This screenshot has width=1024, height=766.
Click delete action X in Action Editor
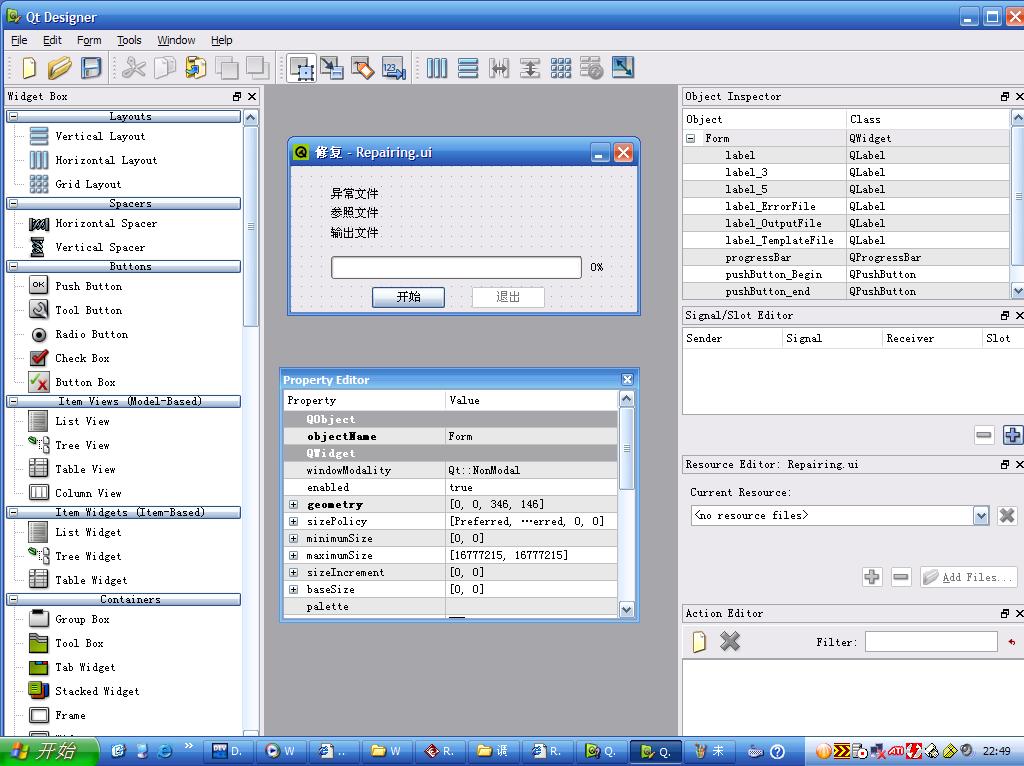pos(729,642)
